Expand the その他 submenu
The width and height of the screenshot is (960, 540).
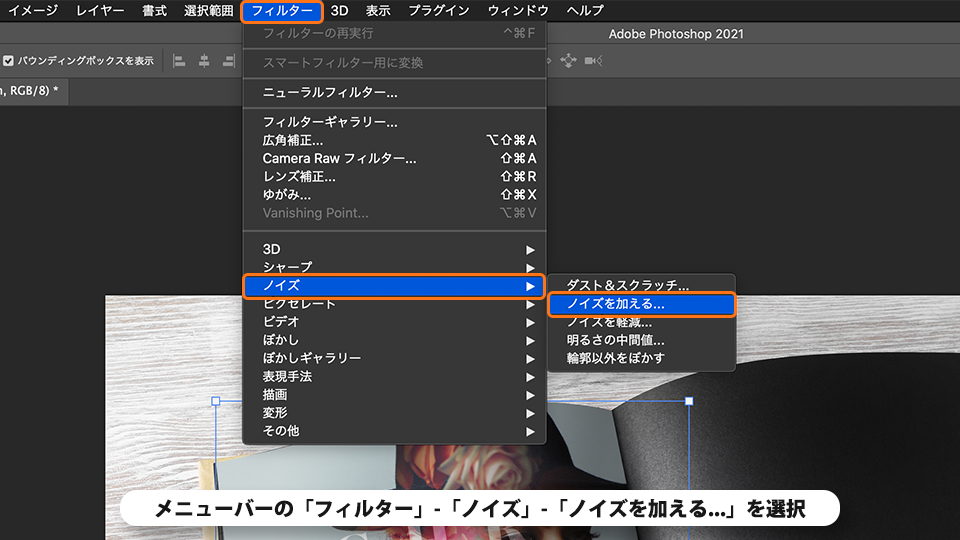(394, 431)
